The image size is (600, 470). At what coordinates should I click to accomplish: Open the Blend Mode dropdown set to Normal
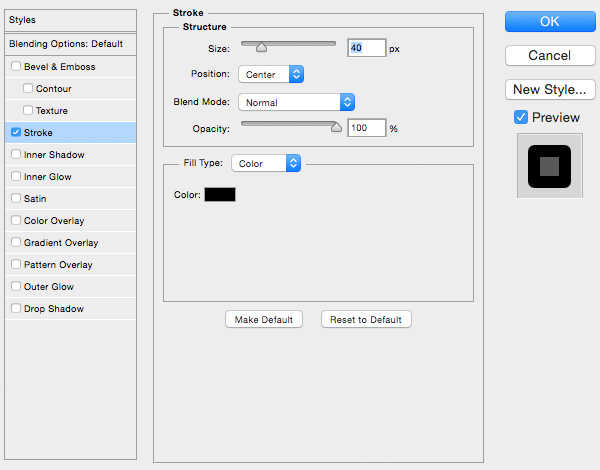click(x=297, y=102)
